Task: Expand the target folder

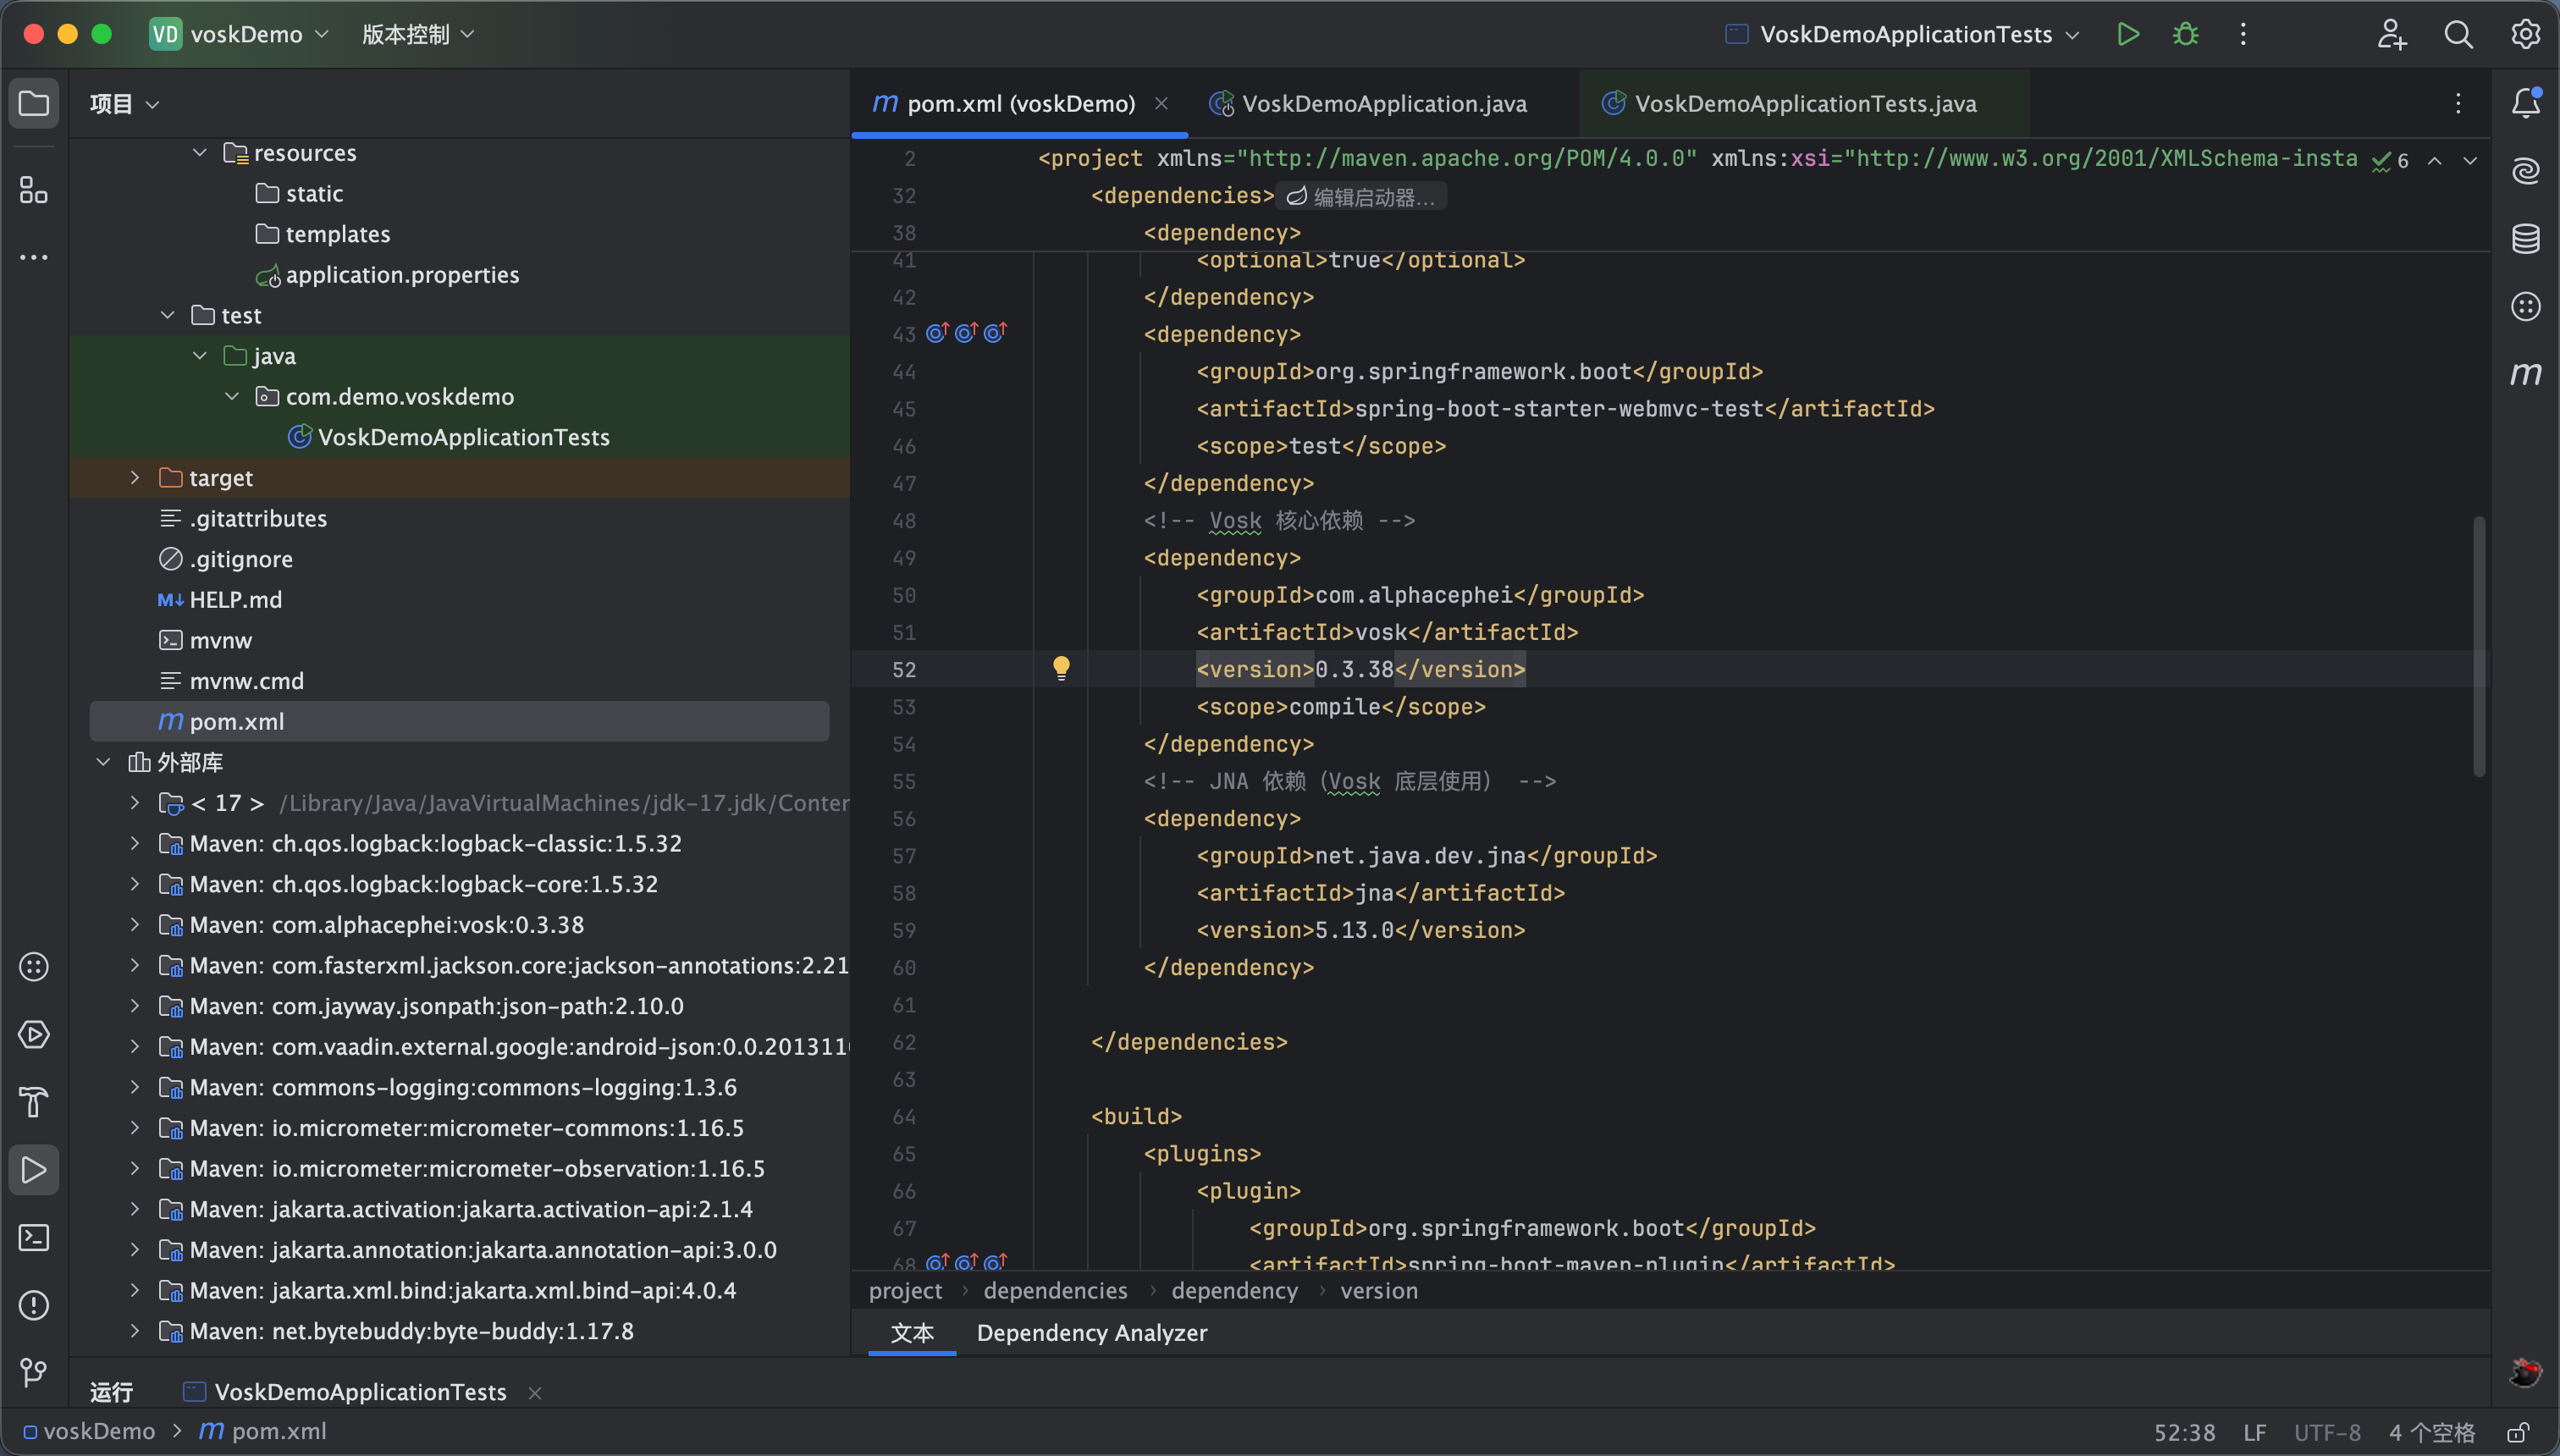Action: coord(135,478)
